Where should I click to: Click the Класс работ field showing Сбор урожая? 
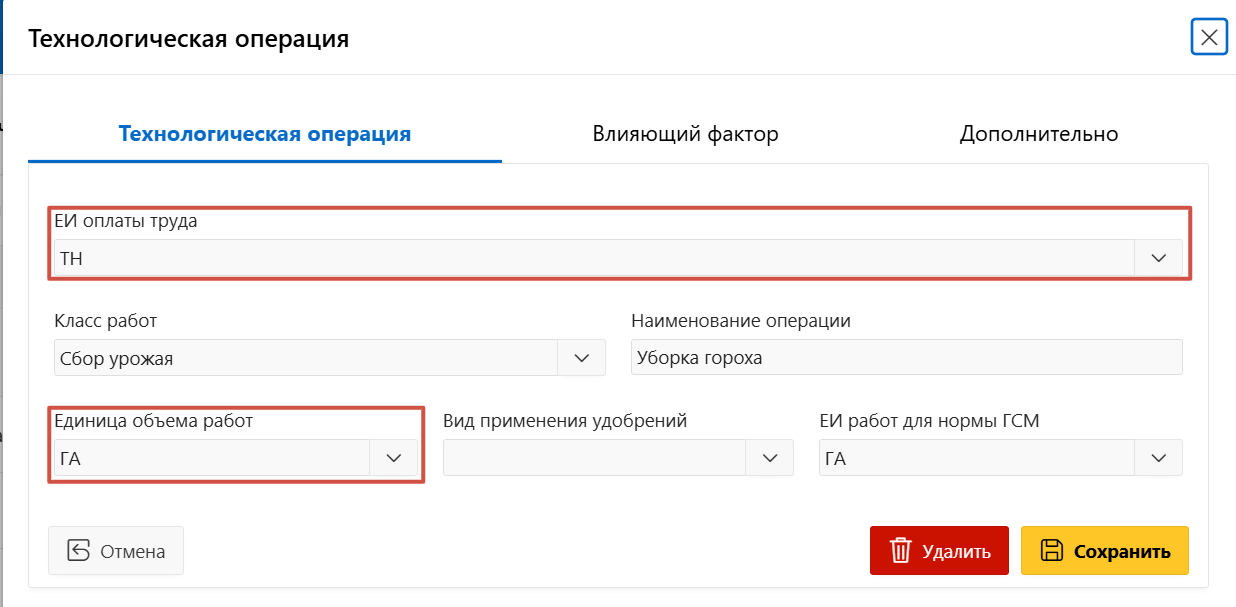(x=305, y=358)
